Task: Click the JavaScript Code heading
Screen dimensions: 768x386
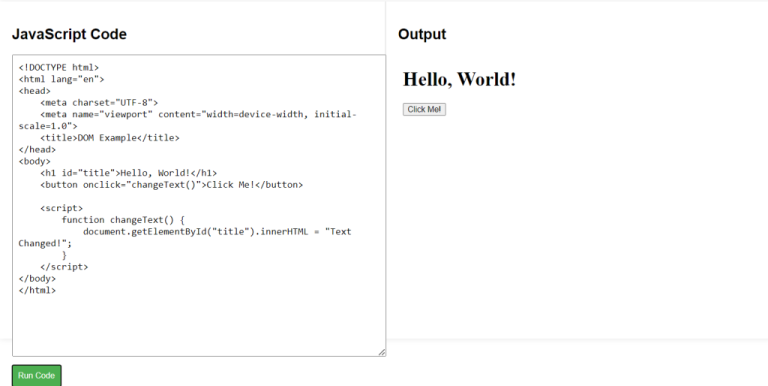Action: (69, 34)
